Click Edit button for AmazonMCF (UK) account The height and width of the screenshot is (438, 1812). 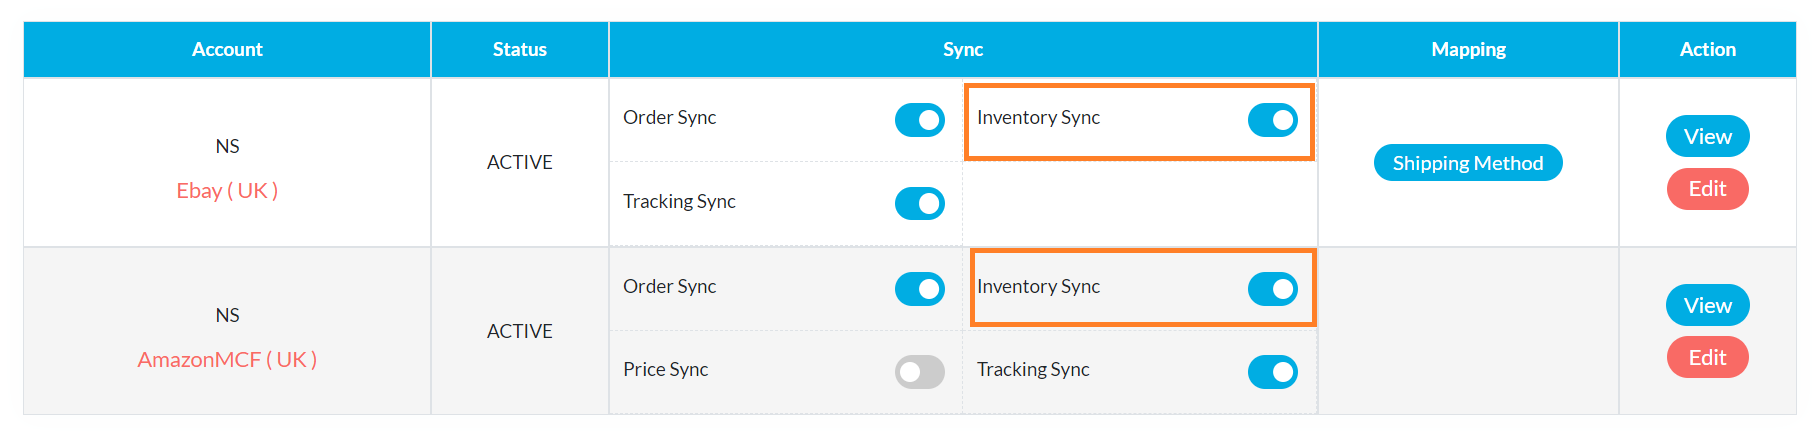1707,358
